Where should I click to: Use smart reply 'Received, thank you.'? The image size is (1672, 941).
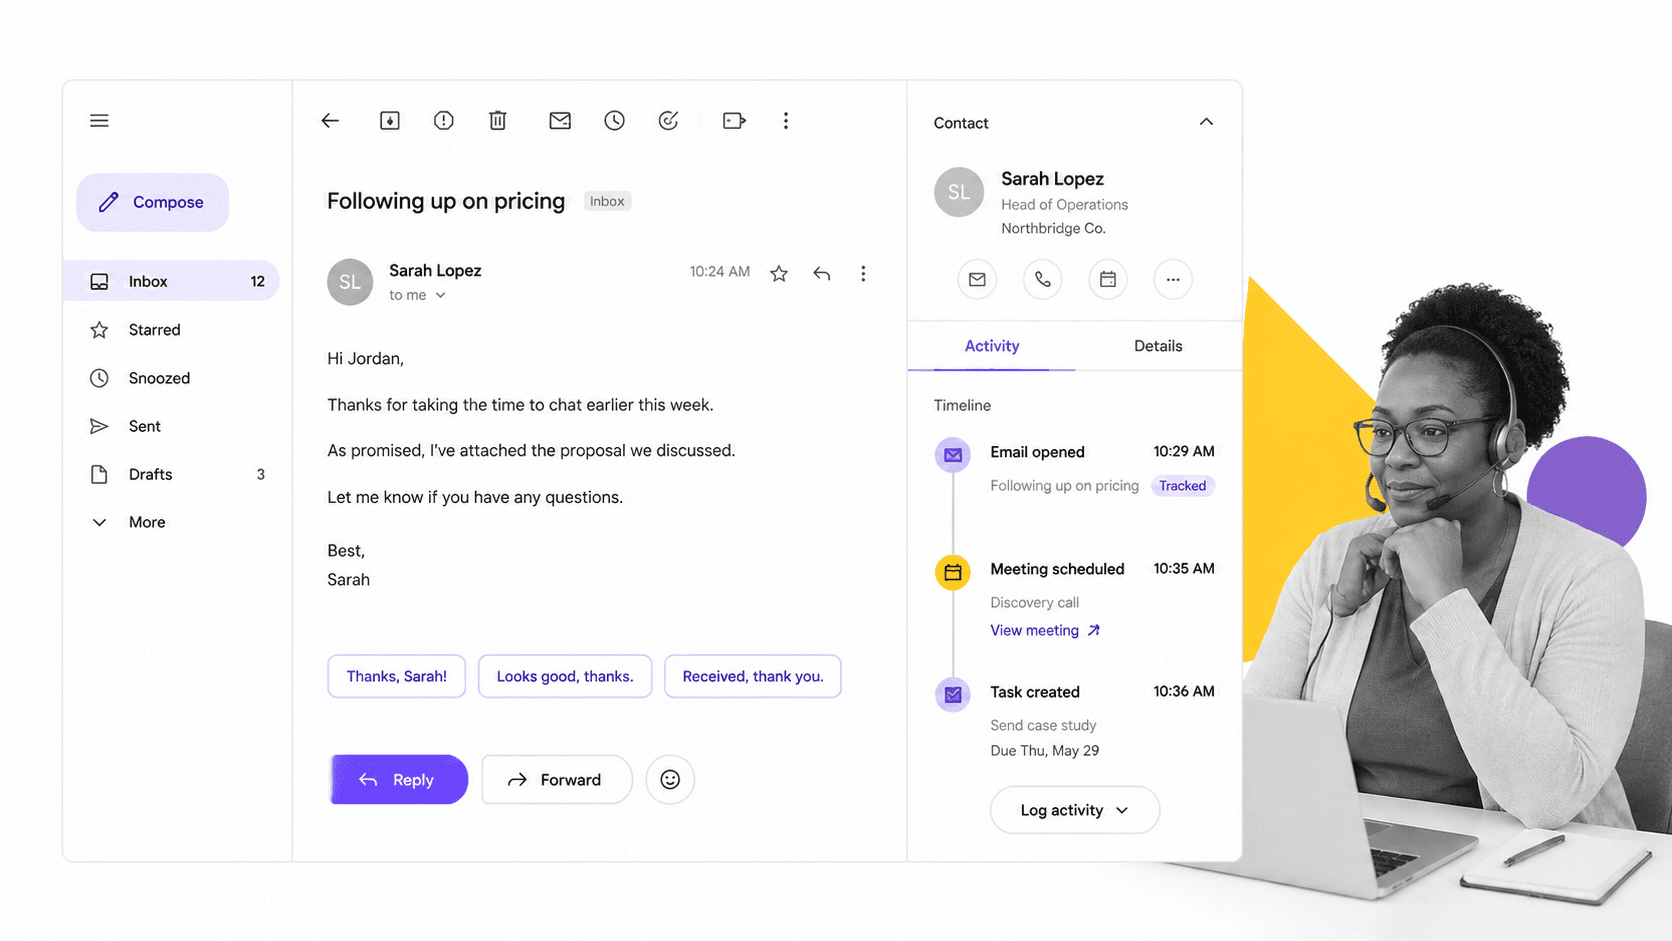(x=753, y=676)
